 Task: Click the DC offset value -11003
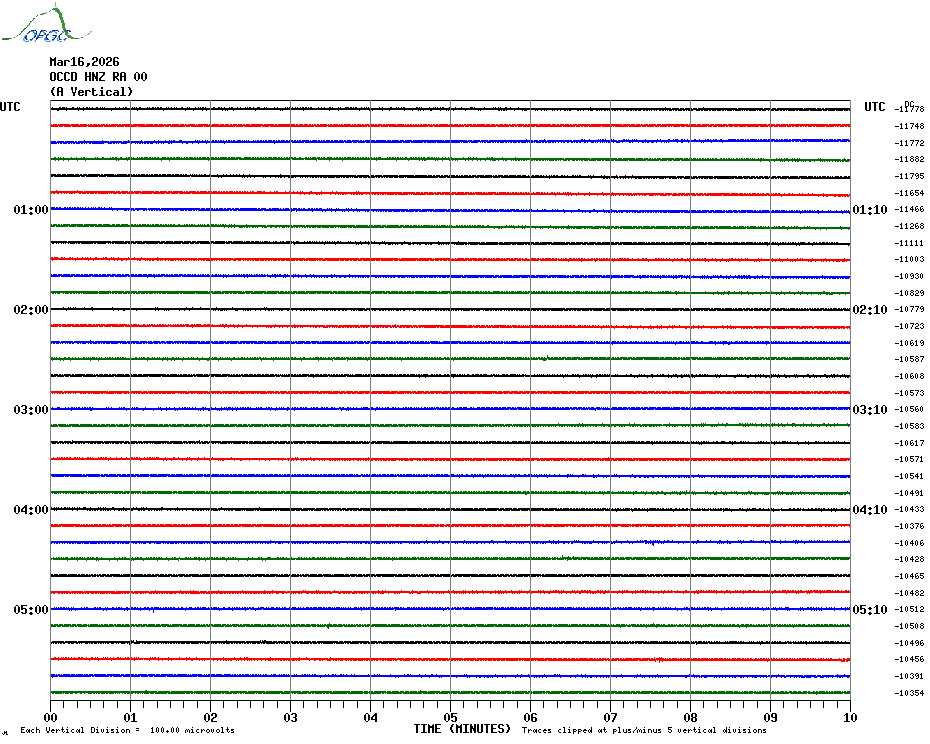910,260
